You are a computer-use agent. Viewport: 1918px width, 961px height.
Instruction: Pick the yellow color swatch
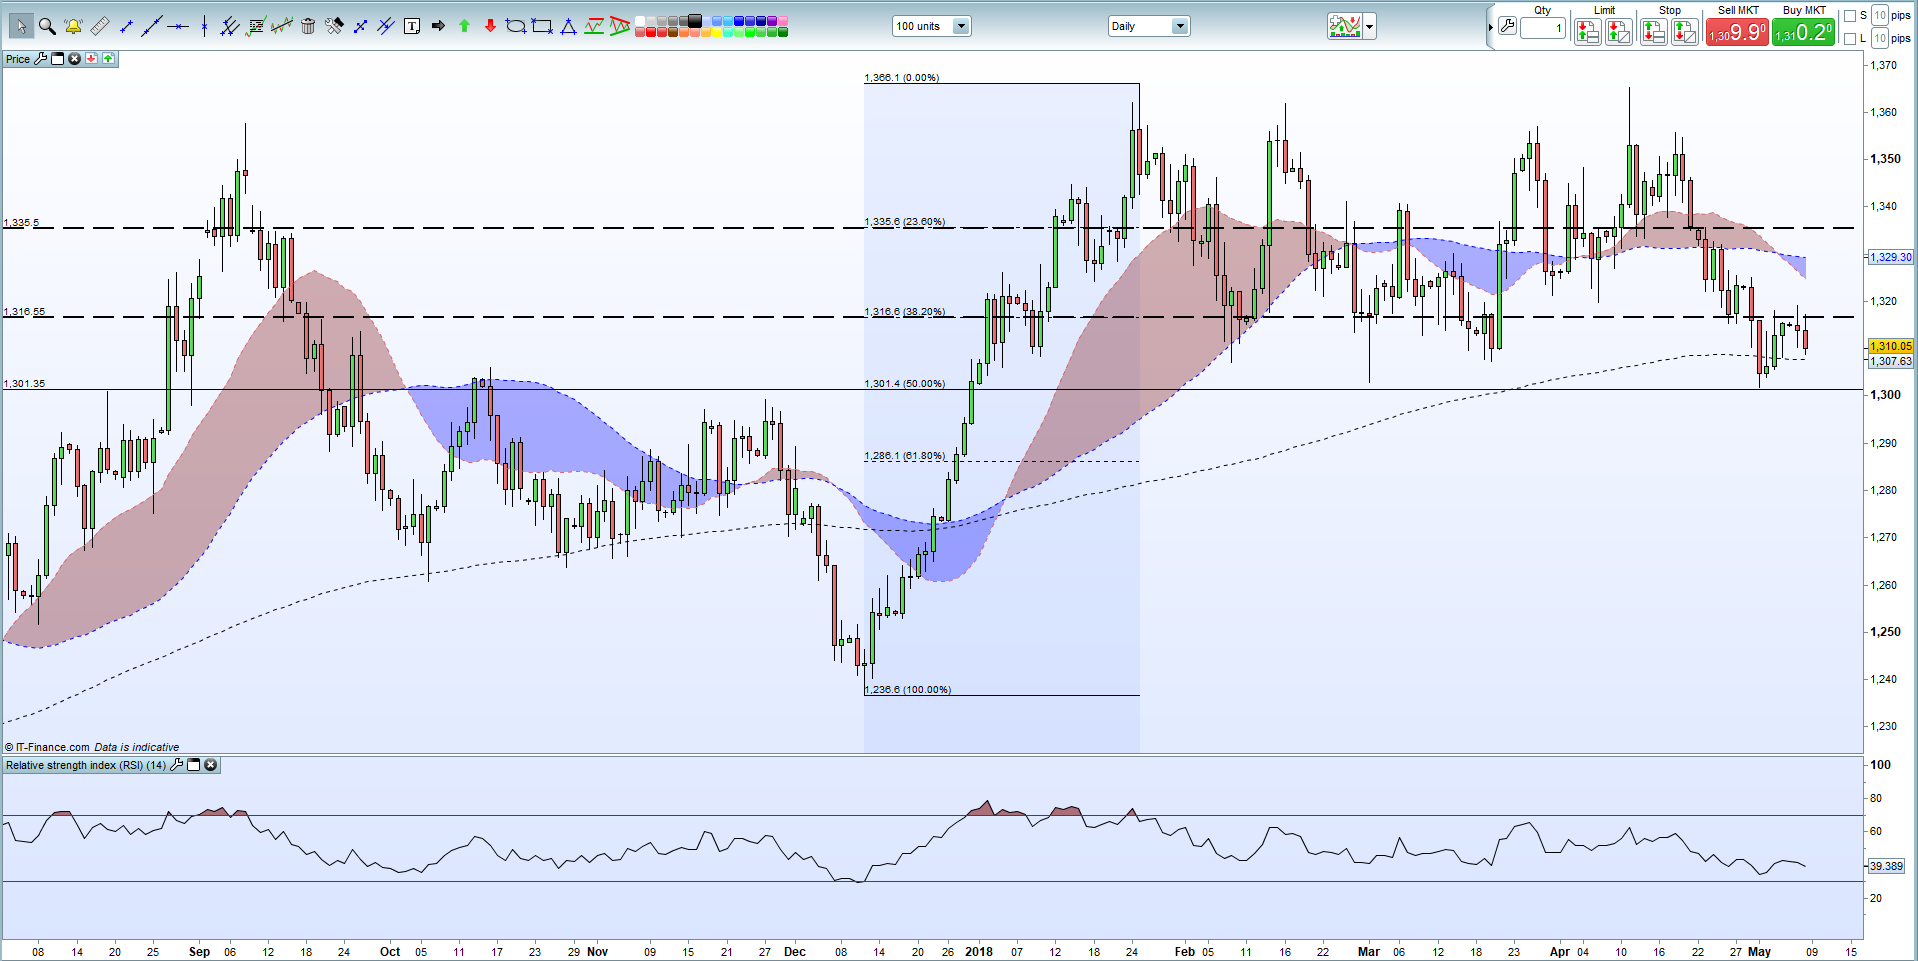tap(717, 32)
